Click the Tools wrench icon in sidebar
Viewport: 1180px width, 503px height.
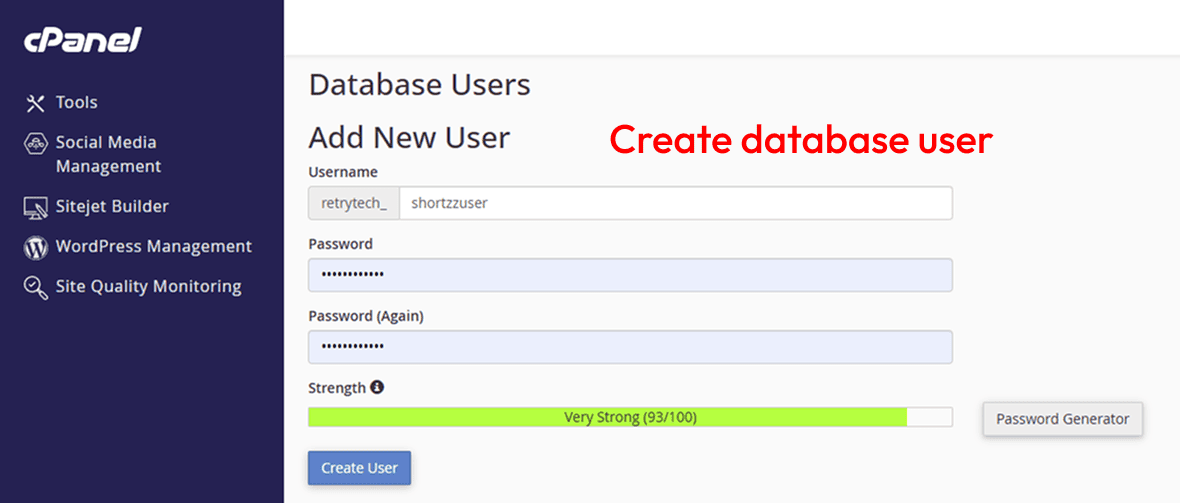click(36, 103)
